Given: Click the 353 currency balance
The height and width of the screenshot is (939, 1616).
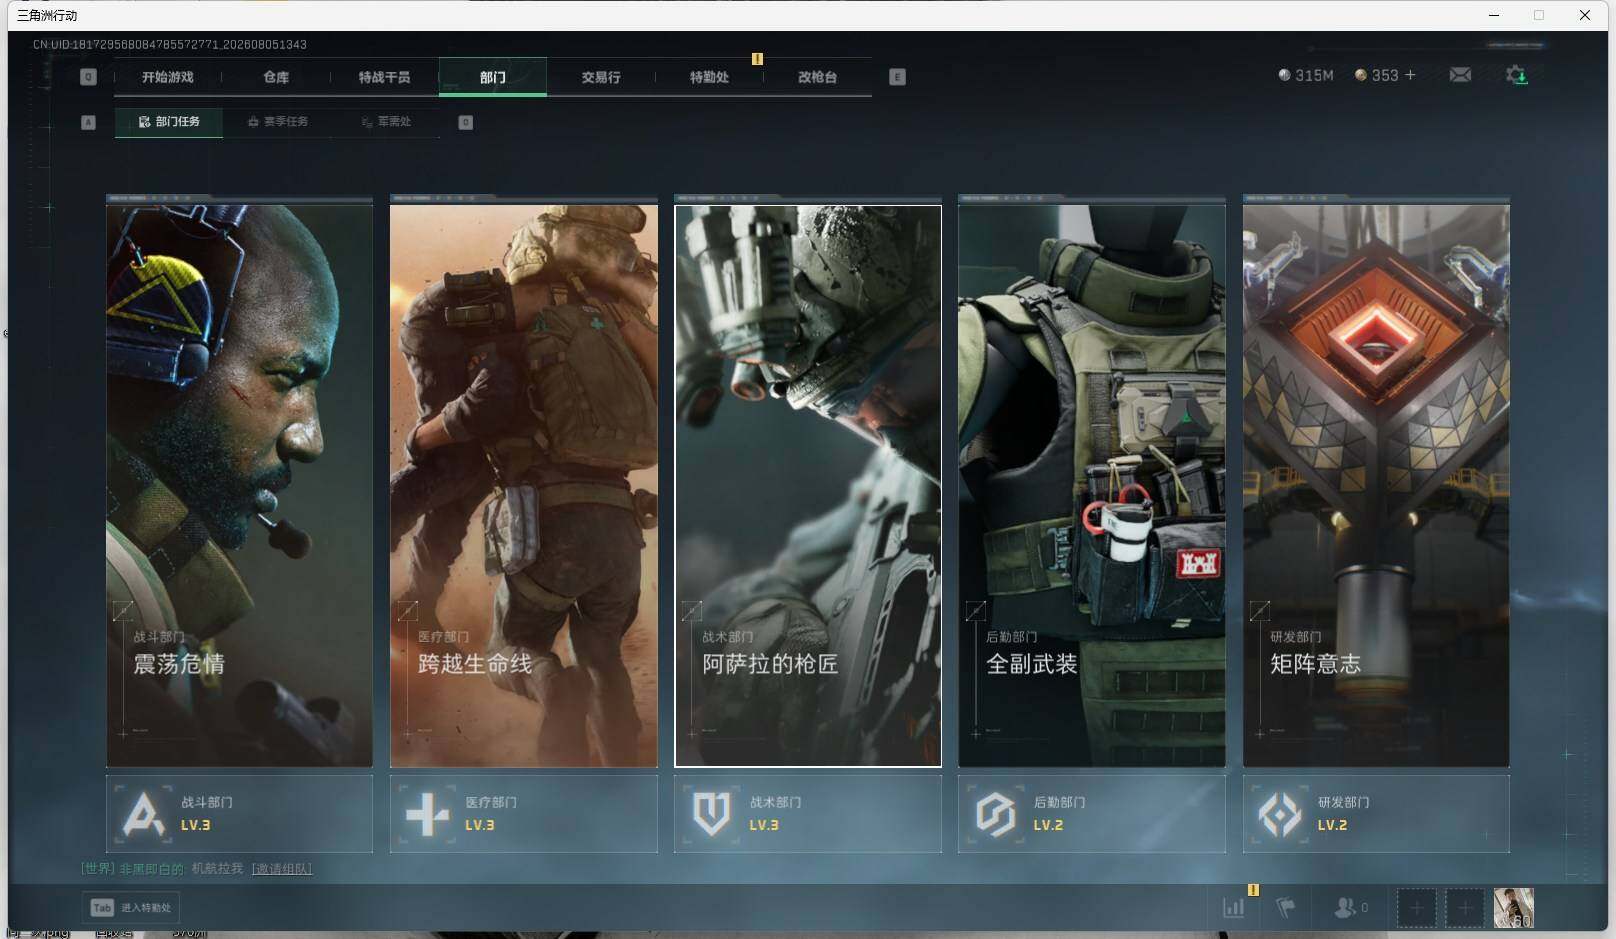Looking at the screenshot, I should [x=1377, y=75].
